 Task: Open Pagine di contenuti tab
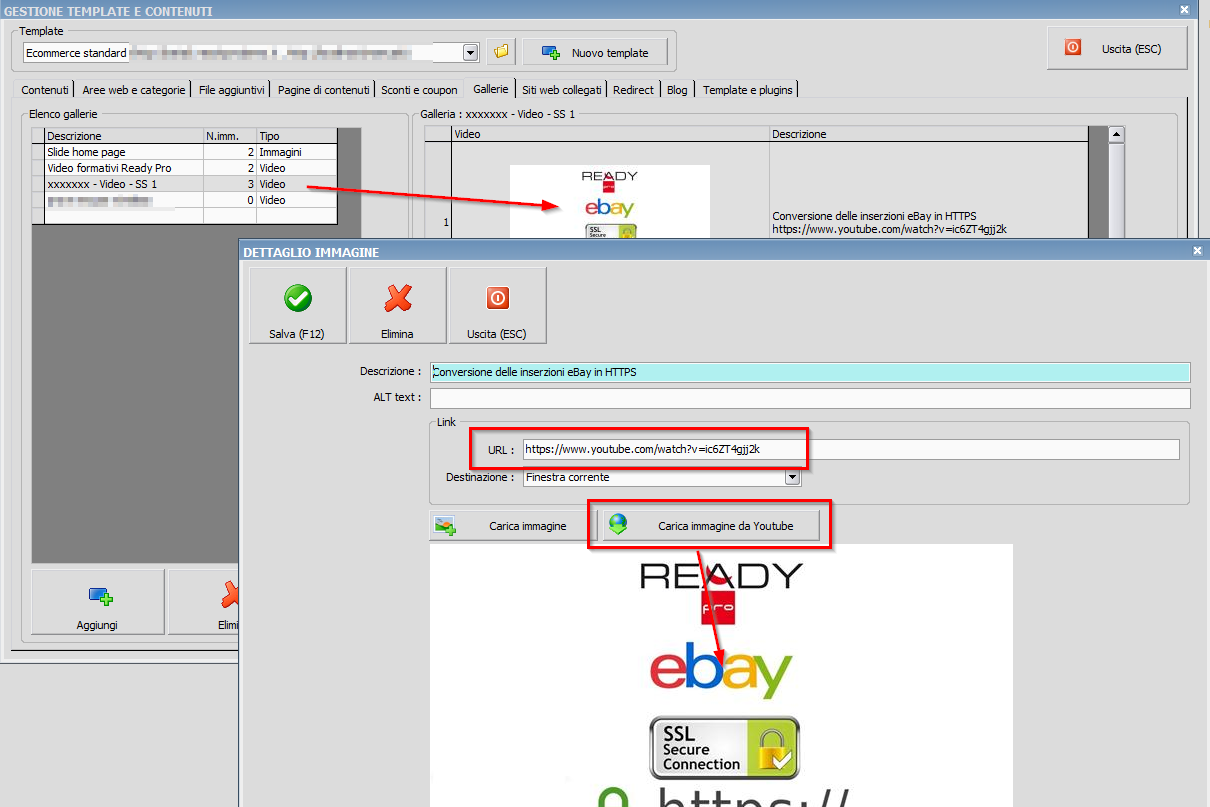[x=324, y=90]
